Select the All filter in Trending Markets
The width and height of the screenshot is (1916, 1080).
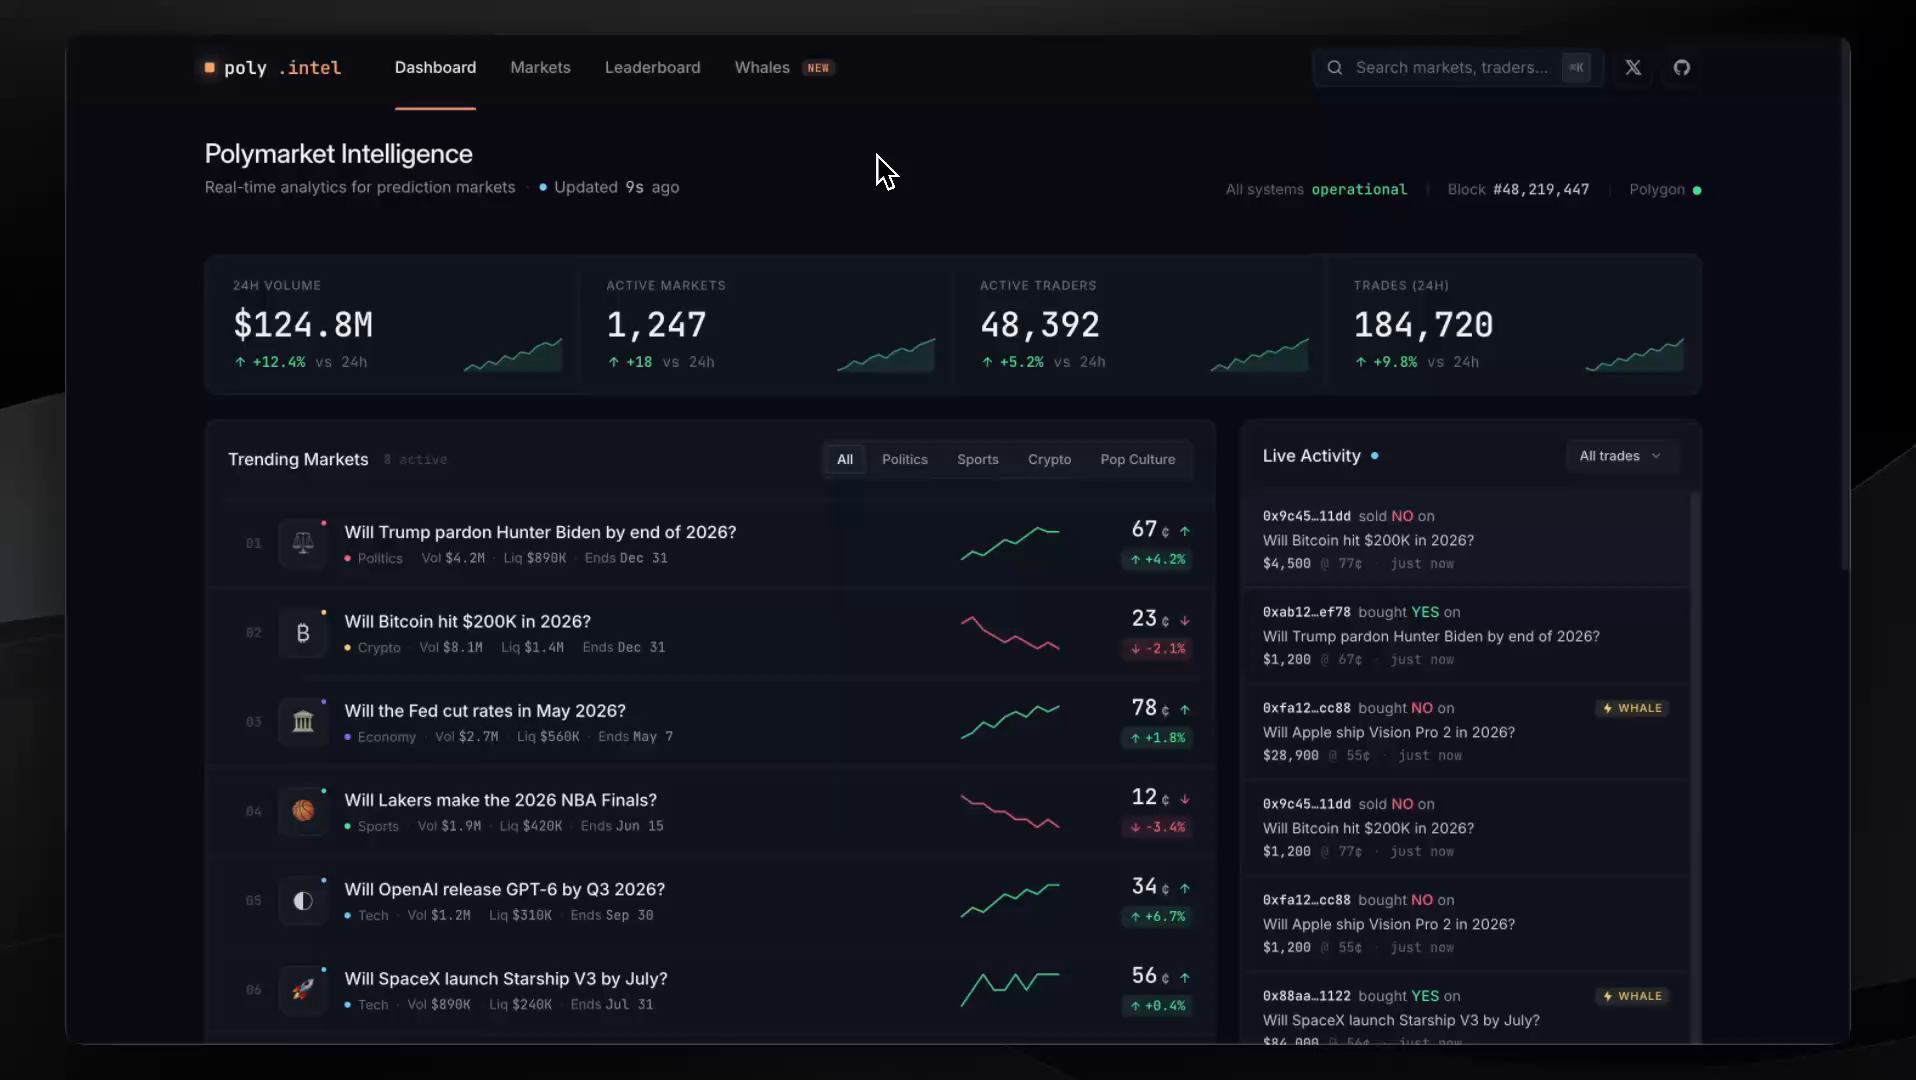(845, 459)
